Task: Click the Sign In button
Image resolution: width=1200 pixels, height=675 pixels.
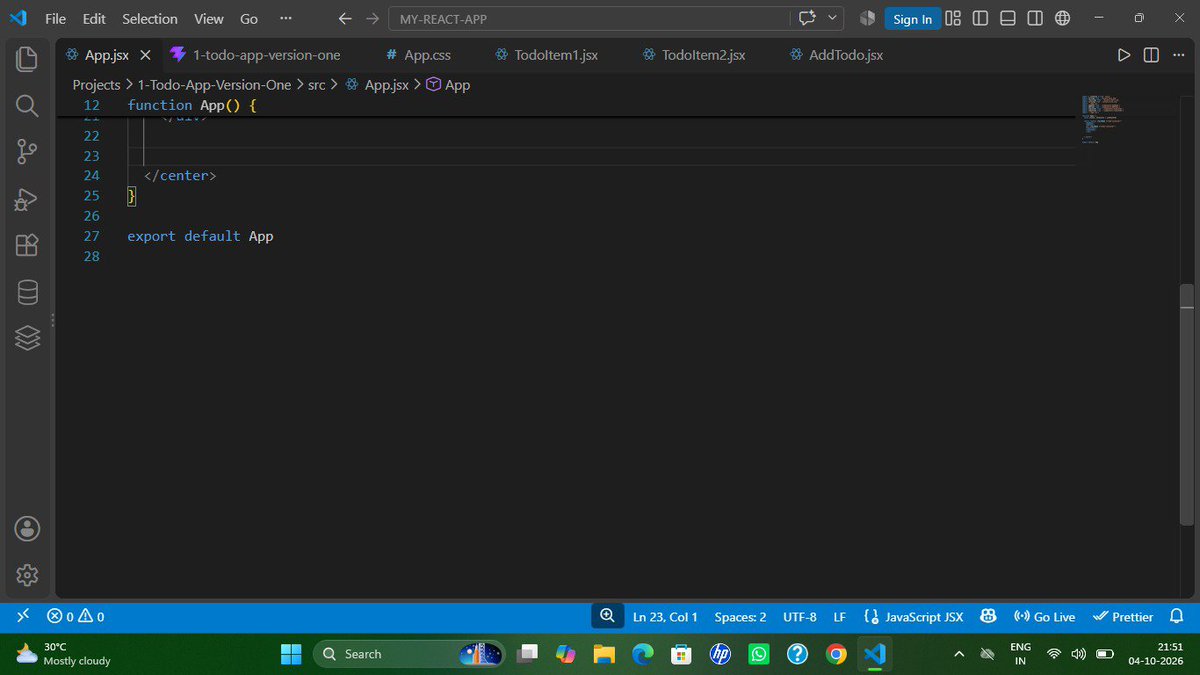Action: [x=912, y=18]
